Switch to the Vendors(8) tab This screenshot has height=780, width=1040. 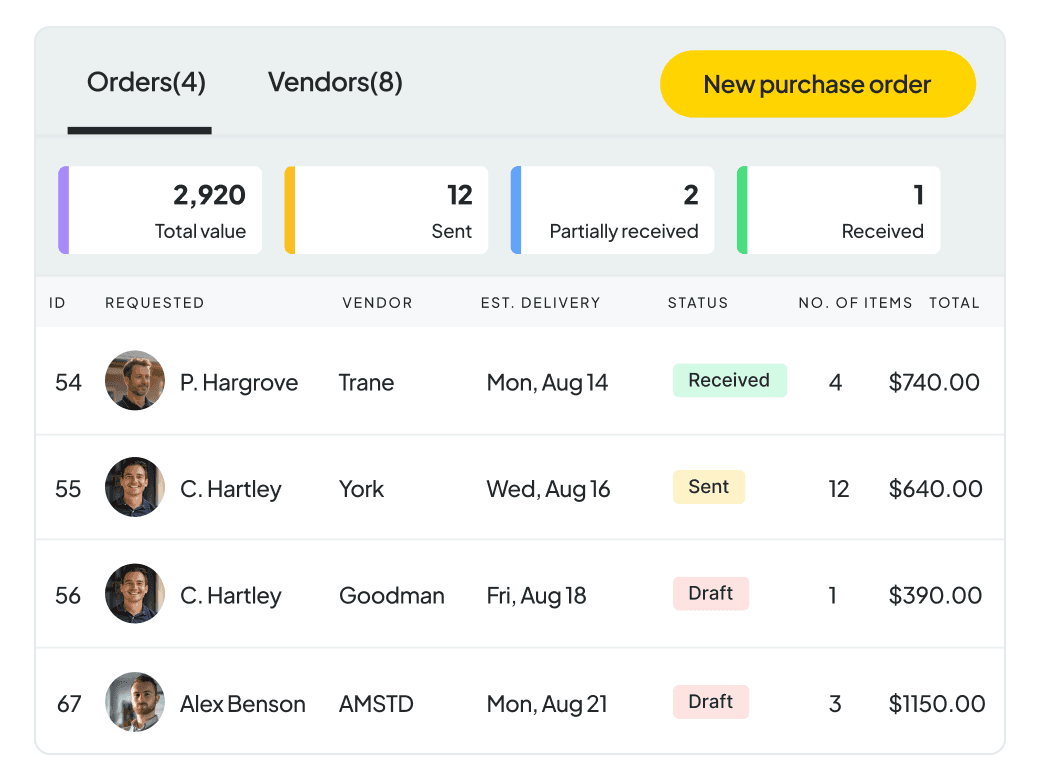tap(335, 83)
